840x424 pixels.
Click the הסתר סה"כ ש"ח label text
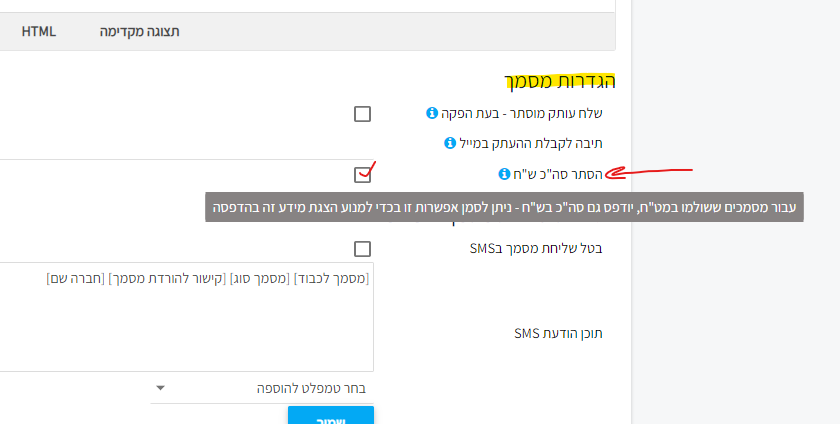pos(558,174)
